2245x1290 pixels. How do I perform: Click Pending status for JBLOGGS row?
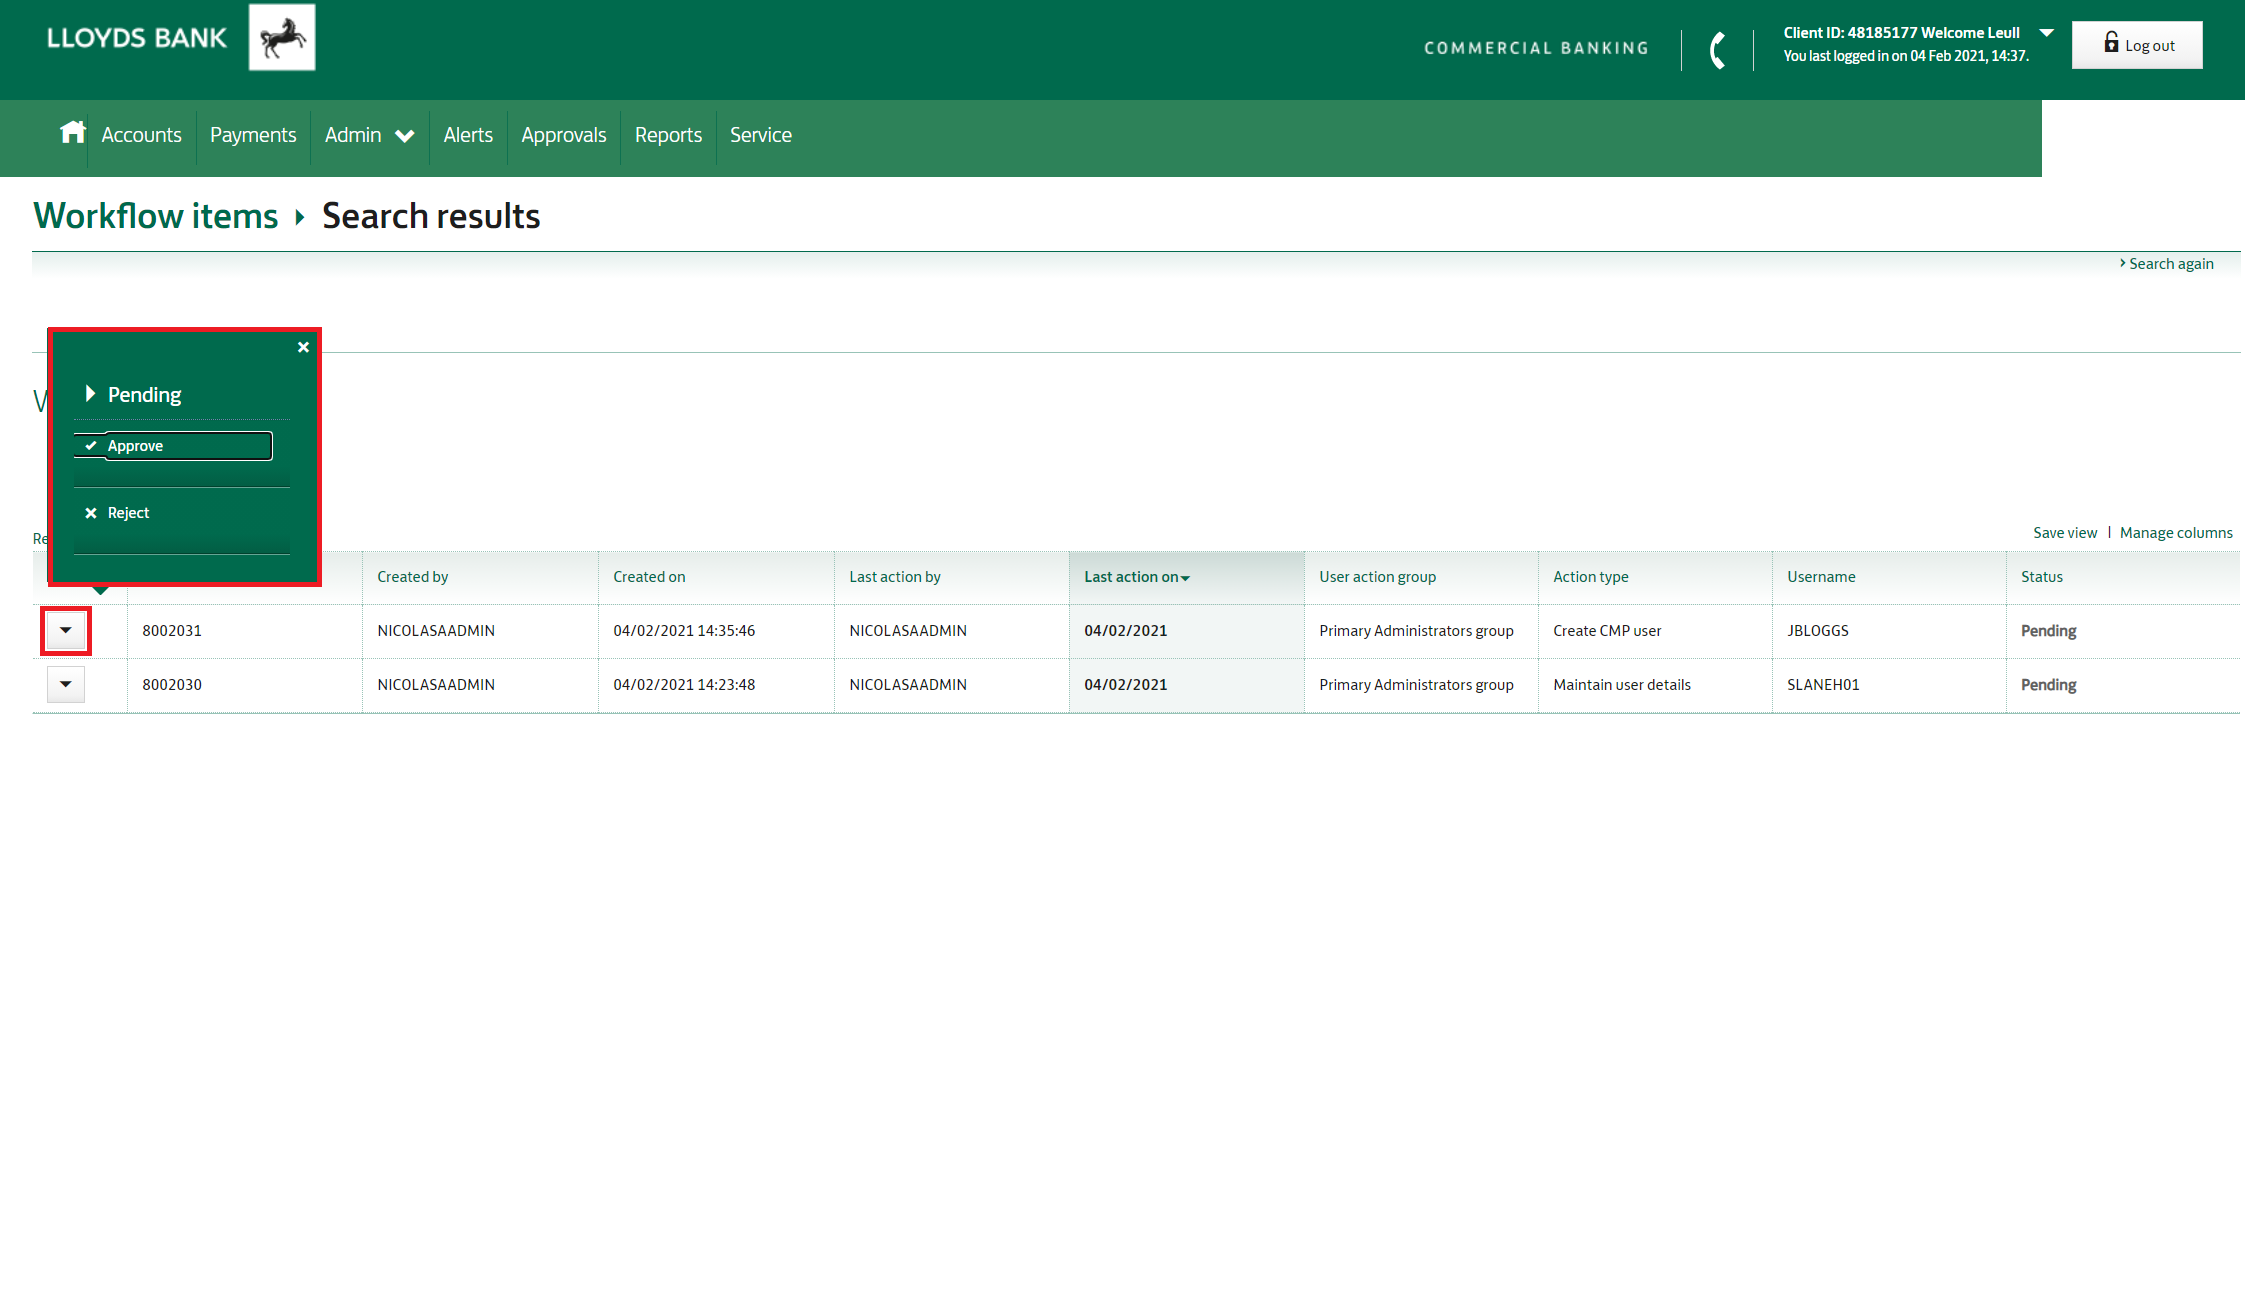pyautogui.click(x=2048, y=631)
